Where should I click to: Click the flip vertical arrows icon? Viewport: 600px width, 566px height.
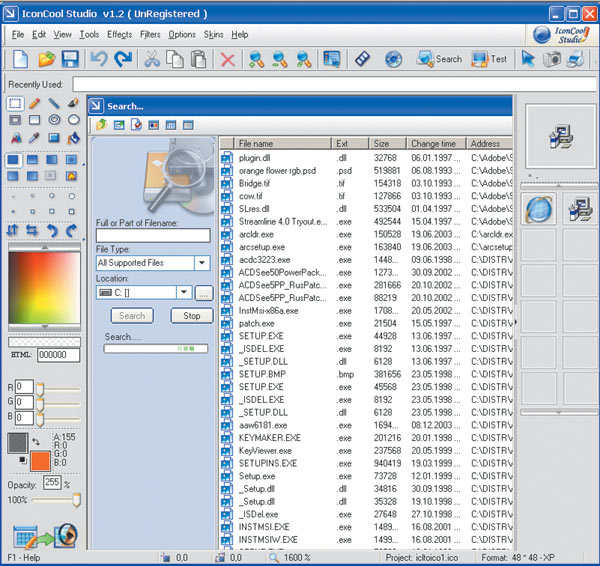click(x=13, y=230)
